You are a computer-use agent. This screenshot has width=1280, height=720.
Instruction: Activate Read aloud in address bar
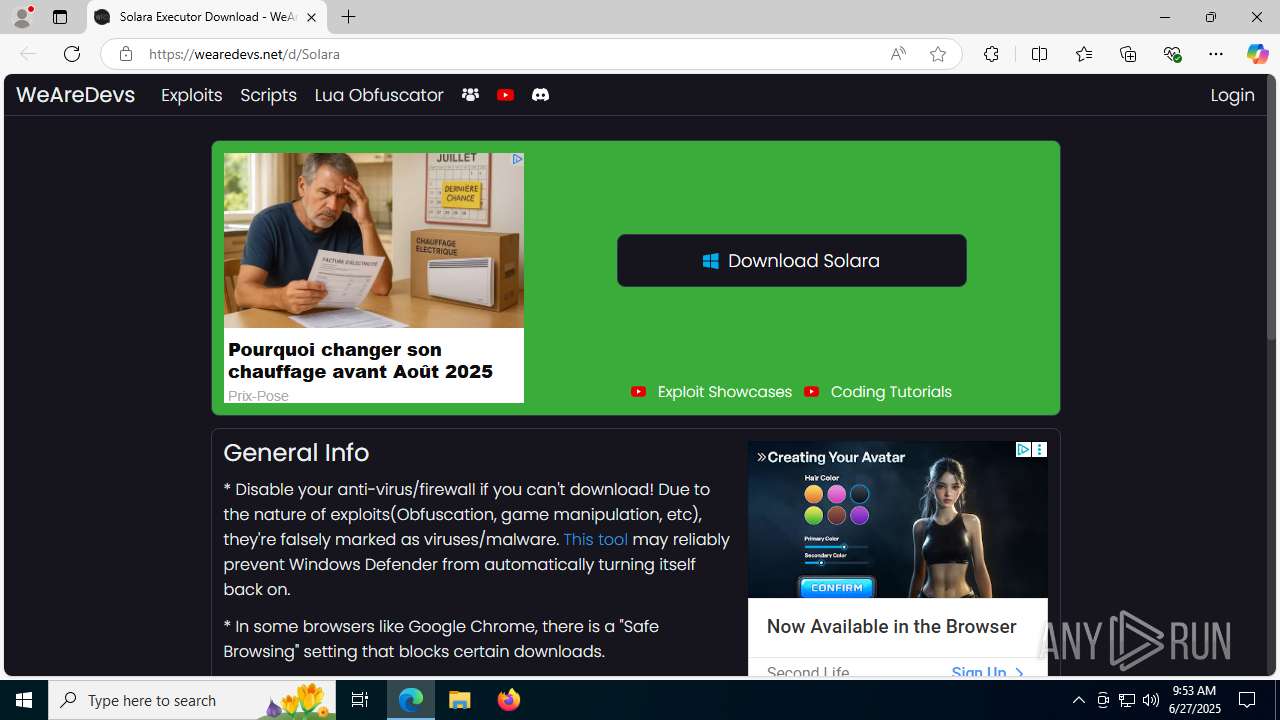[898, 54]
